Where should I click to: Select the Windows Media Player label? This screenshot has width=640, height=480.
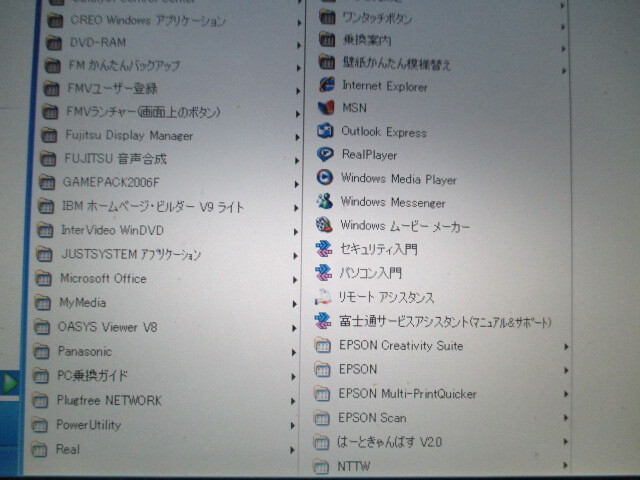pyautogui.click(x=399, y=179)
